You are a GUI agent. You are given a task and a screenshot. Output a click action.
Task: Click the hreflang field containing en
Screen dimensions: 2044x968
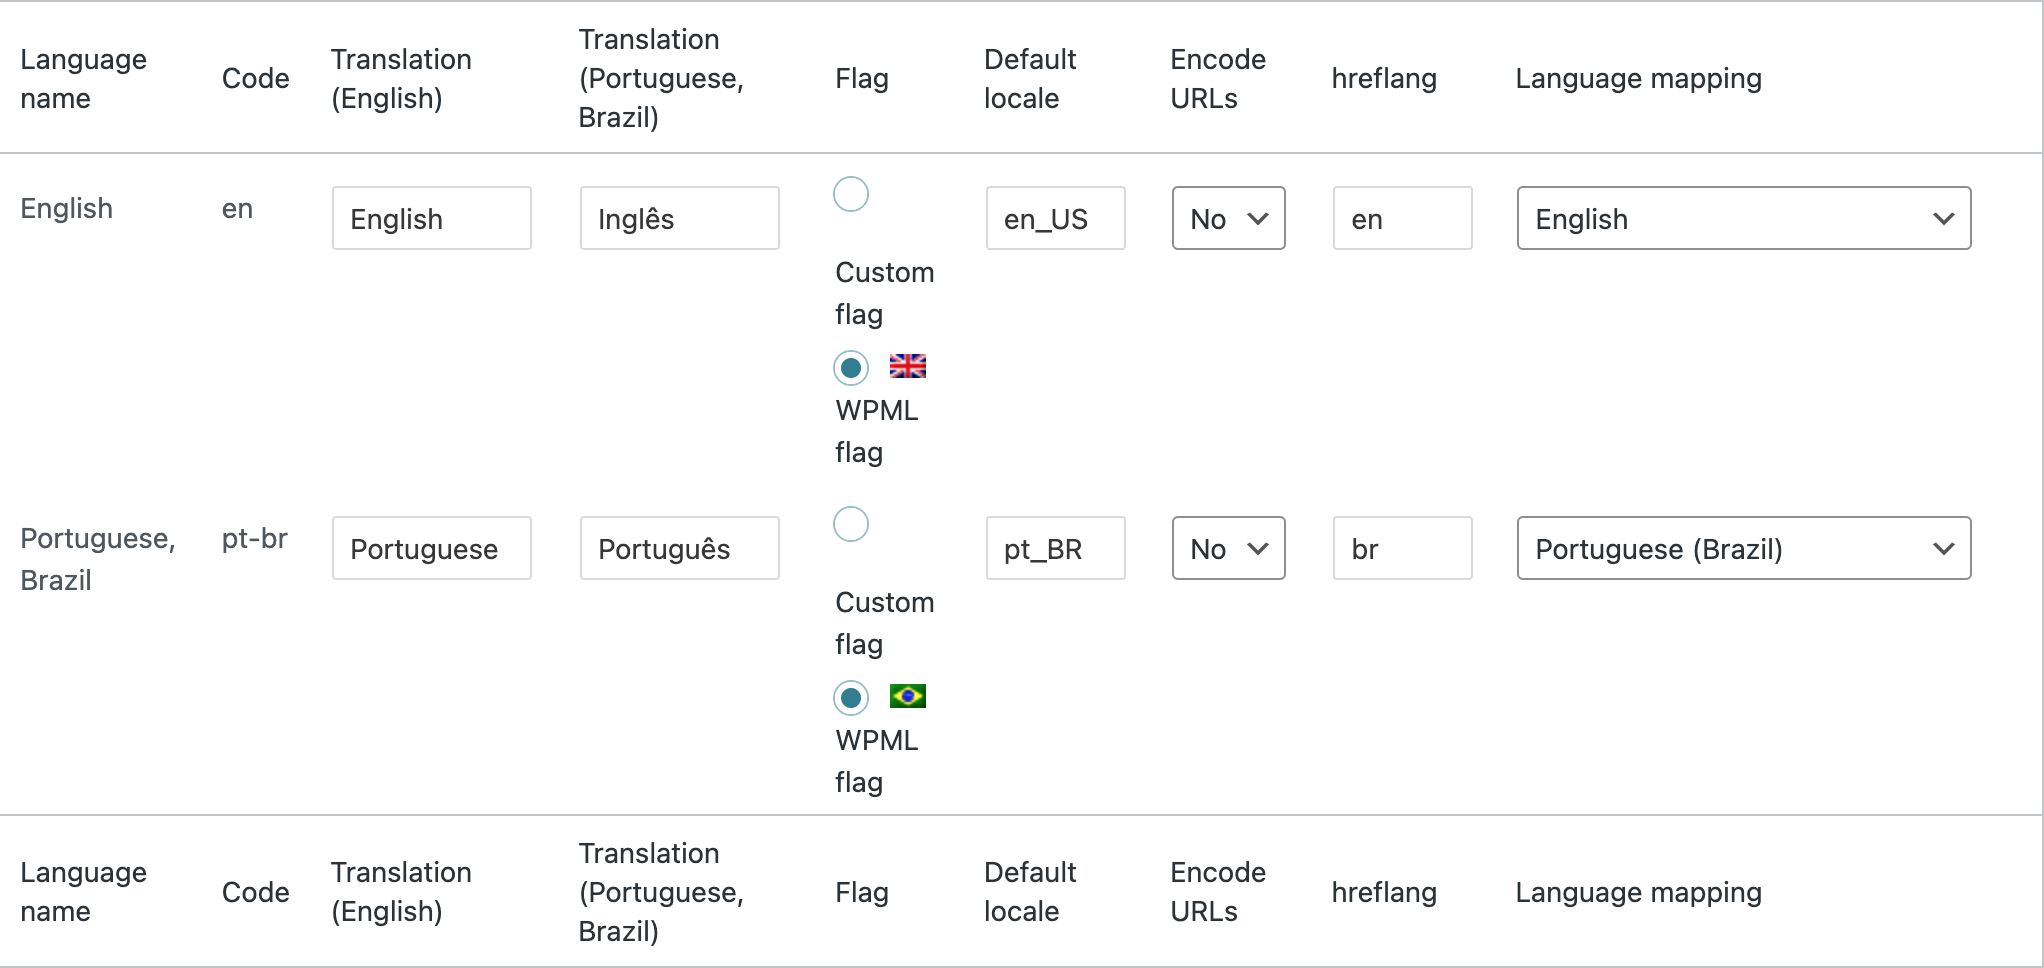point(1402,218)
